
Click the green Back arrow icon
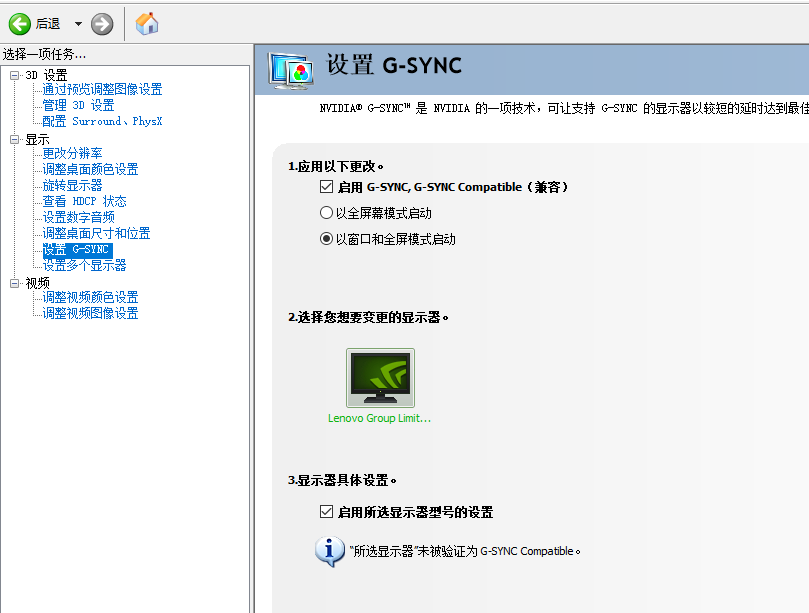point(20,24)
